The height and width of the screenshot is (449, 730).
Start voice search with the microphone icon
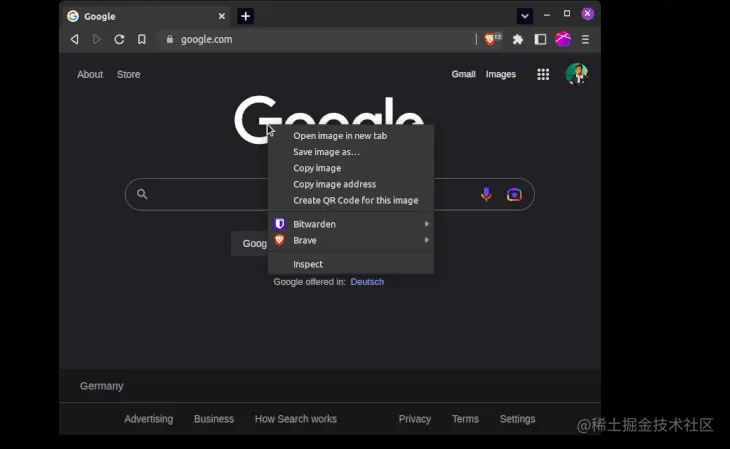coord(486,194)
